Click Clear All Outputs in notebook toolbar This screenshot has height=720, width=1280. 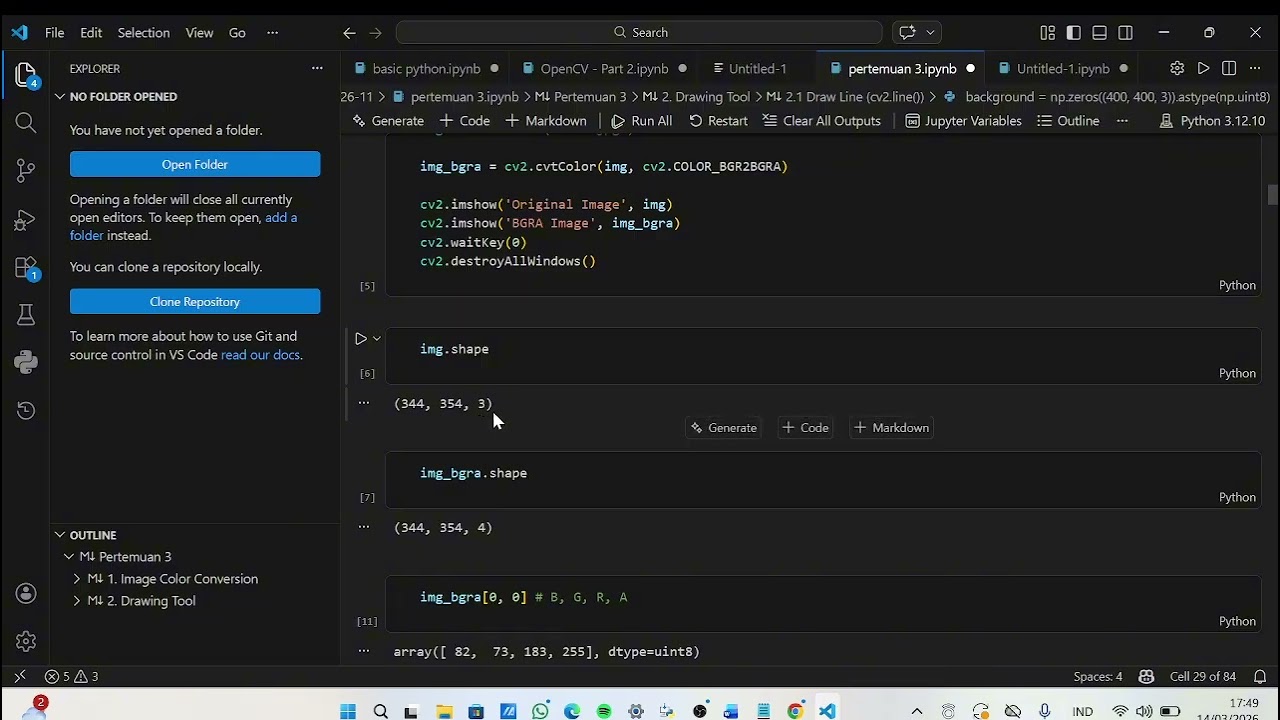click(x=821, y=121)
